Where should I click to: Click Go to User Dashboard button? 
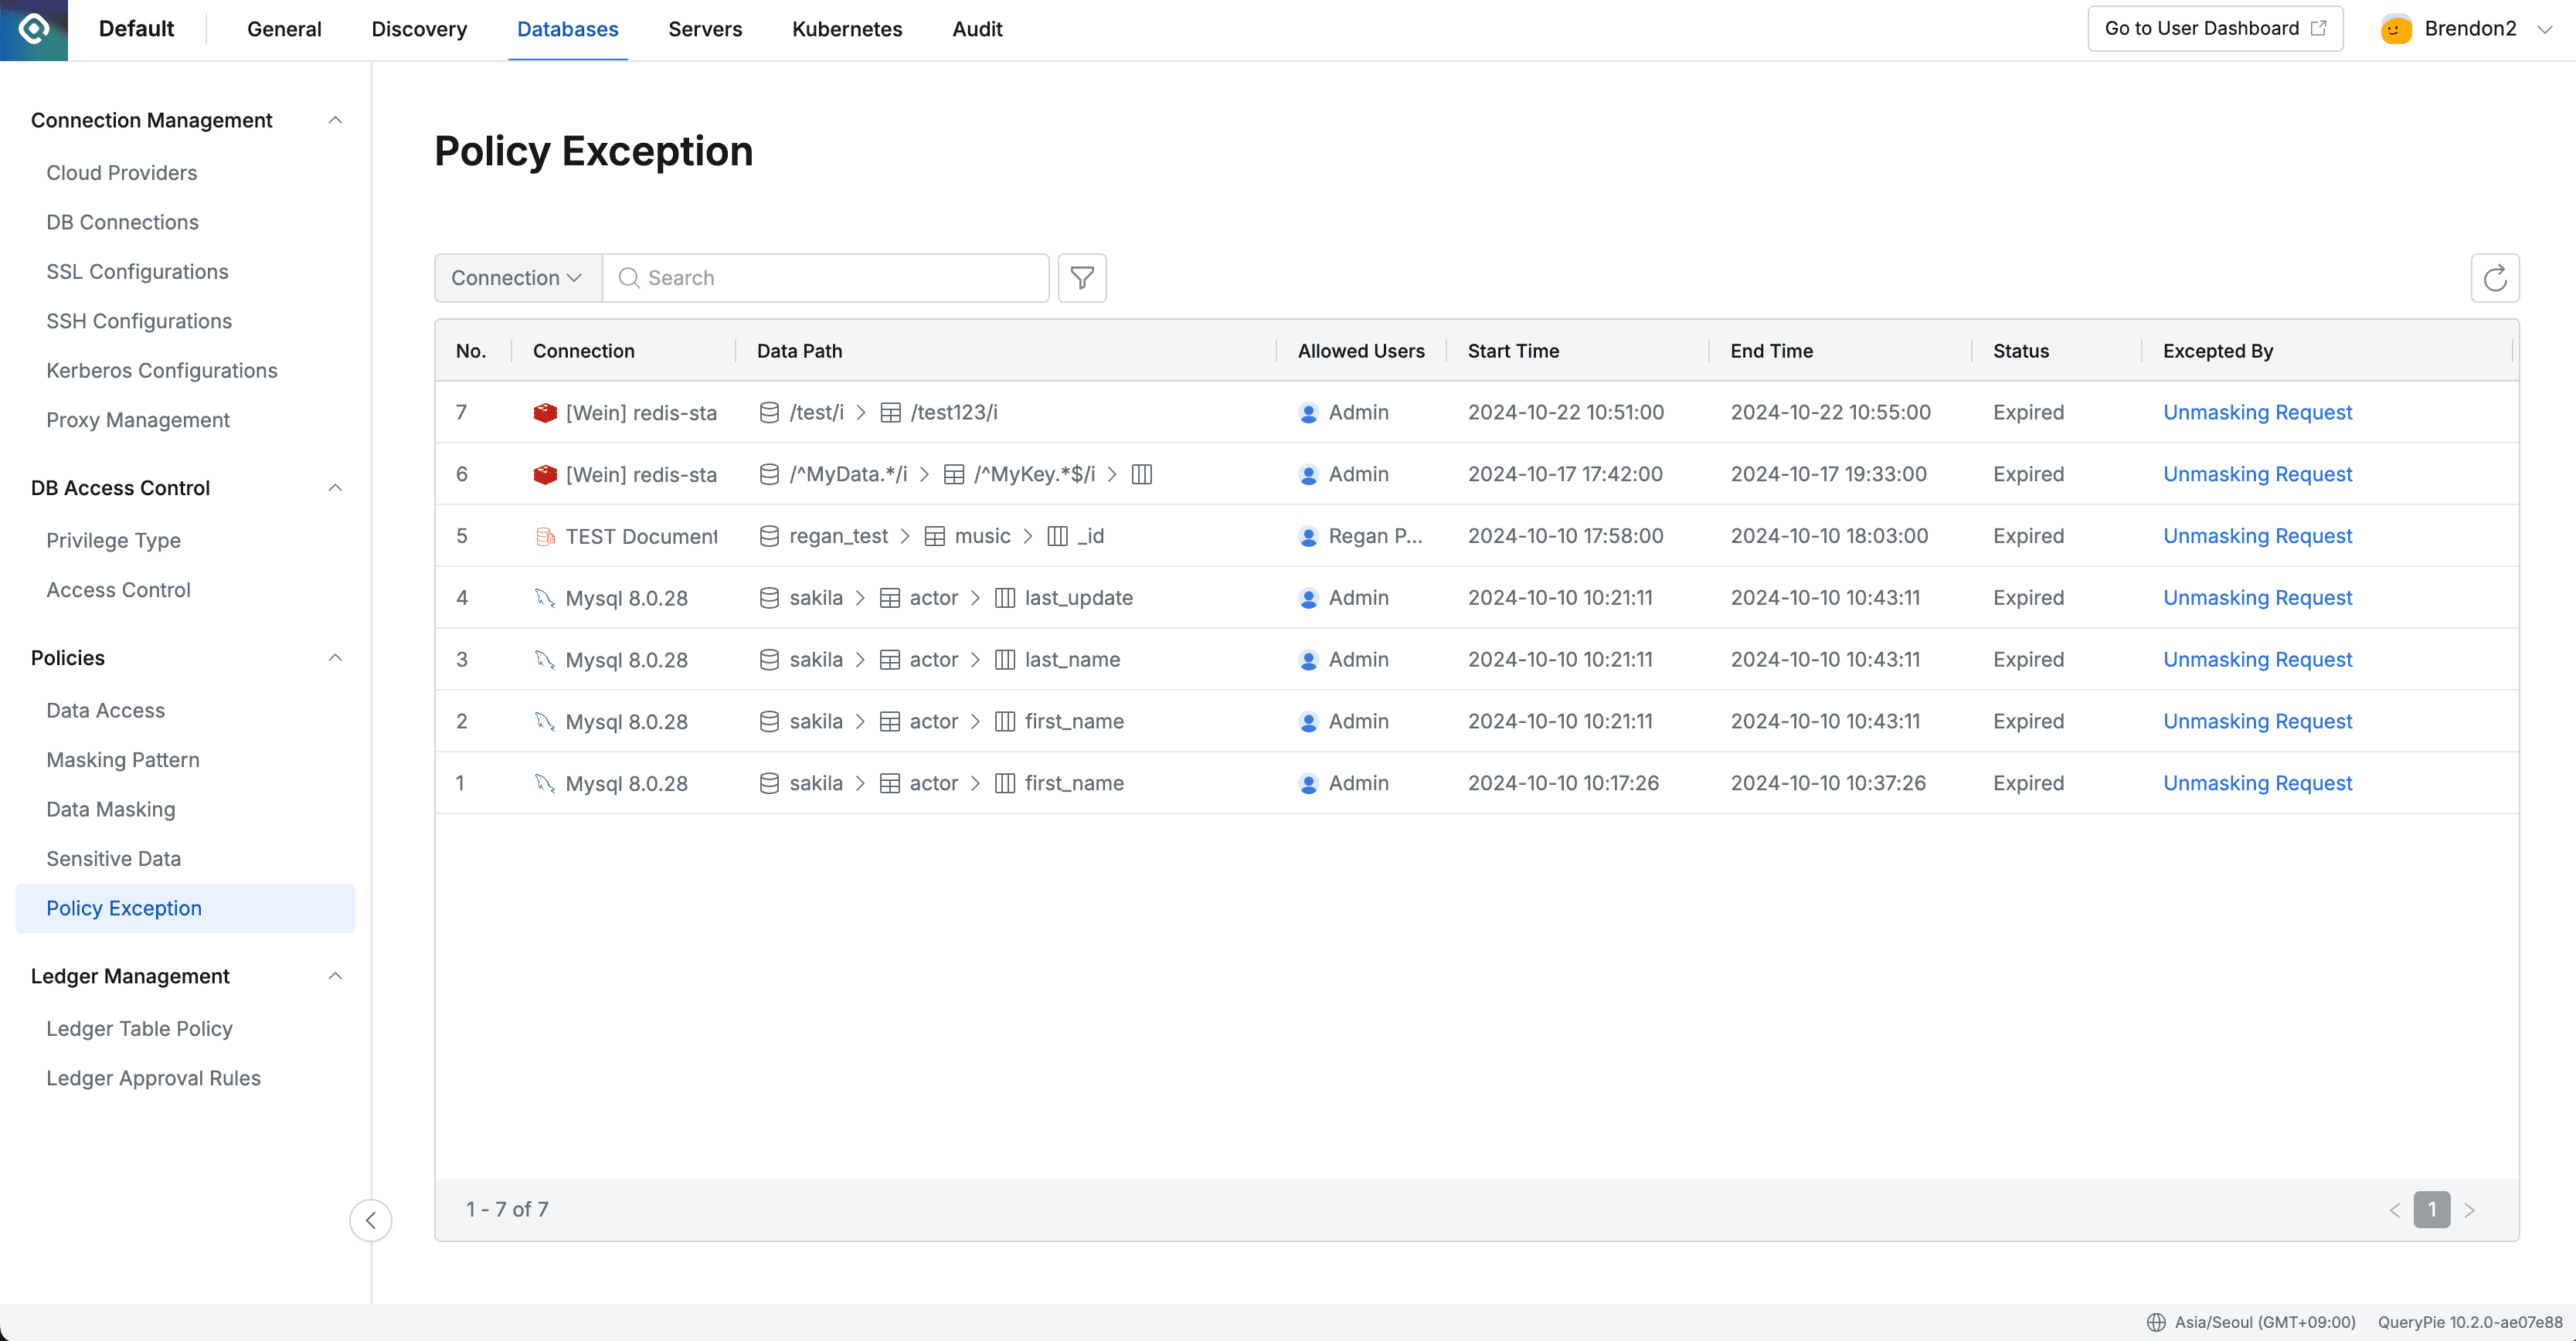tap(2215, 29)
